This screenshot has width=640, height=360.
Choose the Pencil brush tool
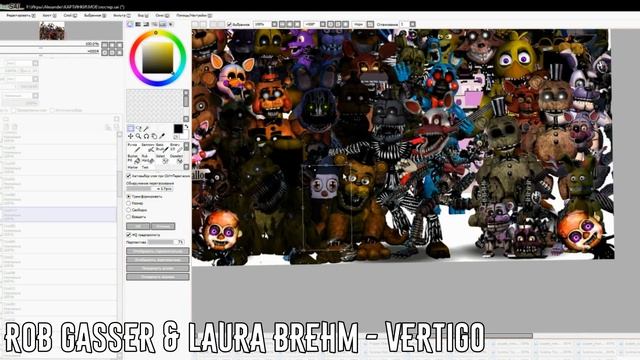(x=133, y=148)
